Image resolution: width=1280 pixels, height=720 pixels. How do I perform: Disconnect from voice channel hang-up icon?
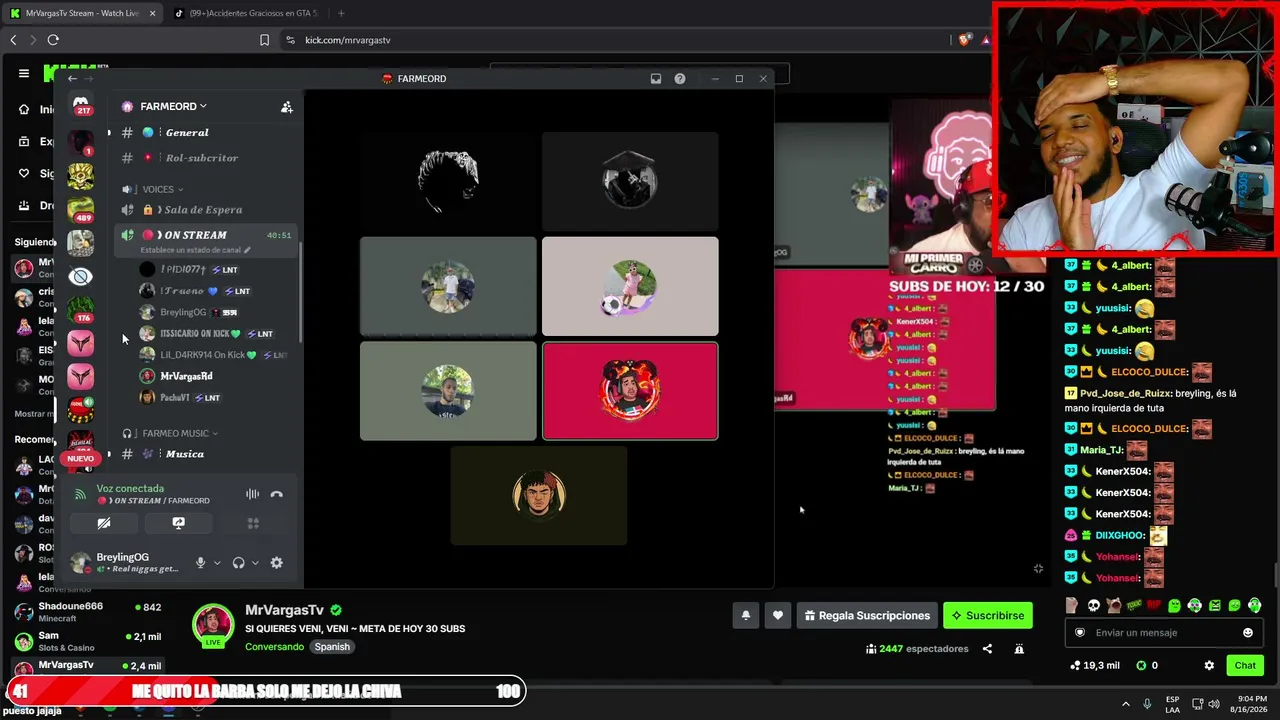click(277, 494)
